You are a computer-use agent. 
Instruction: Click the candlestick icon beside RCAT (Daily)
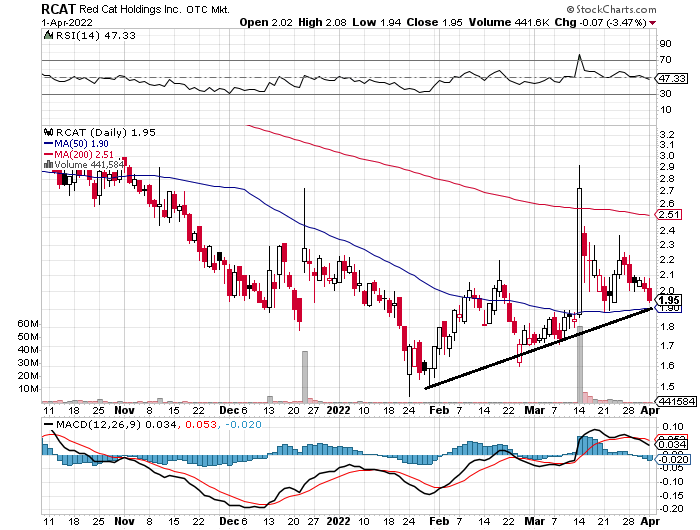48,132
